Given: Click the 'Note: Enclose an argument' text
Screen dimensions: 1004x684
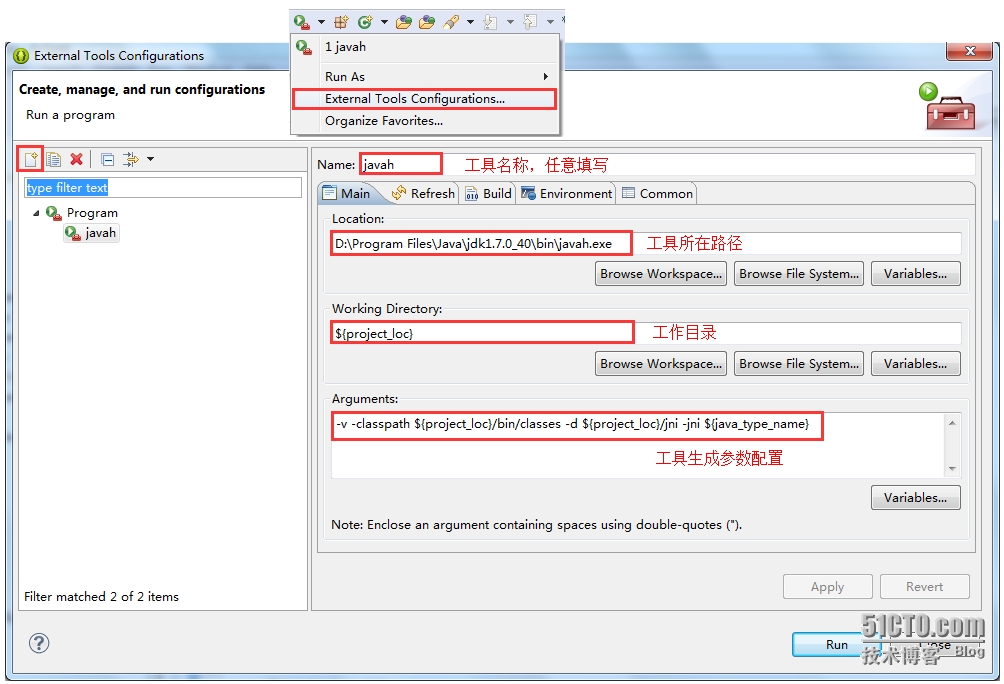Looking at the screenshot, I should (537, 525).
